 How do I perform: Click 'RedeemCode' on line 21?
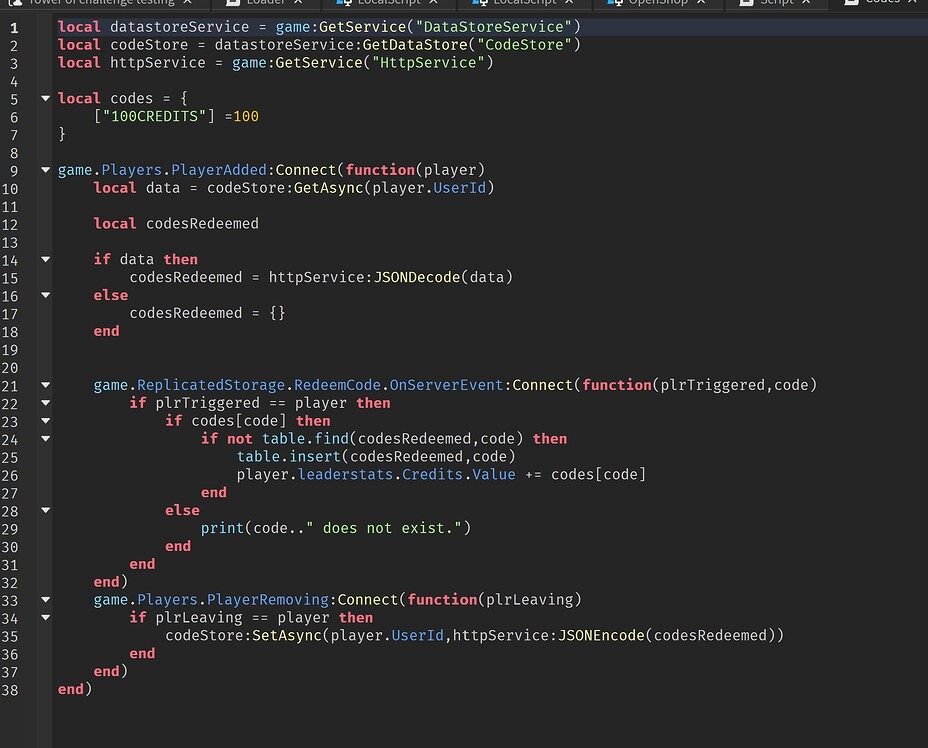(x=337, y=385)
